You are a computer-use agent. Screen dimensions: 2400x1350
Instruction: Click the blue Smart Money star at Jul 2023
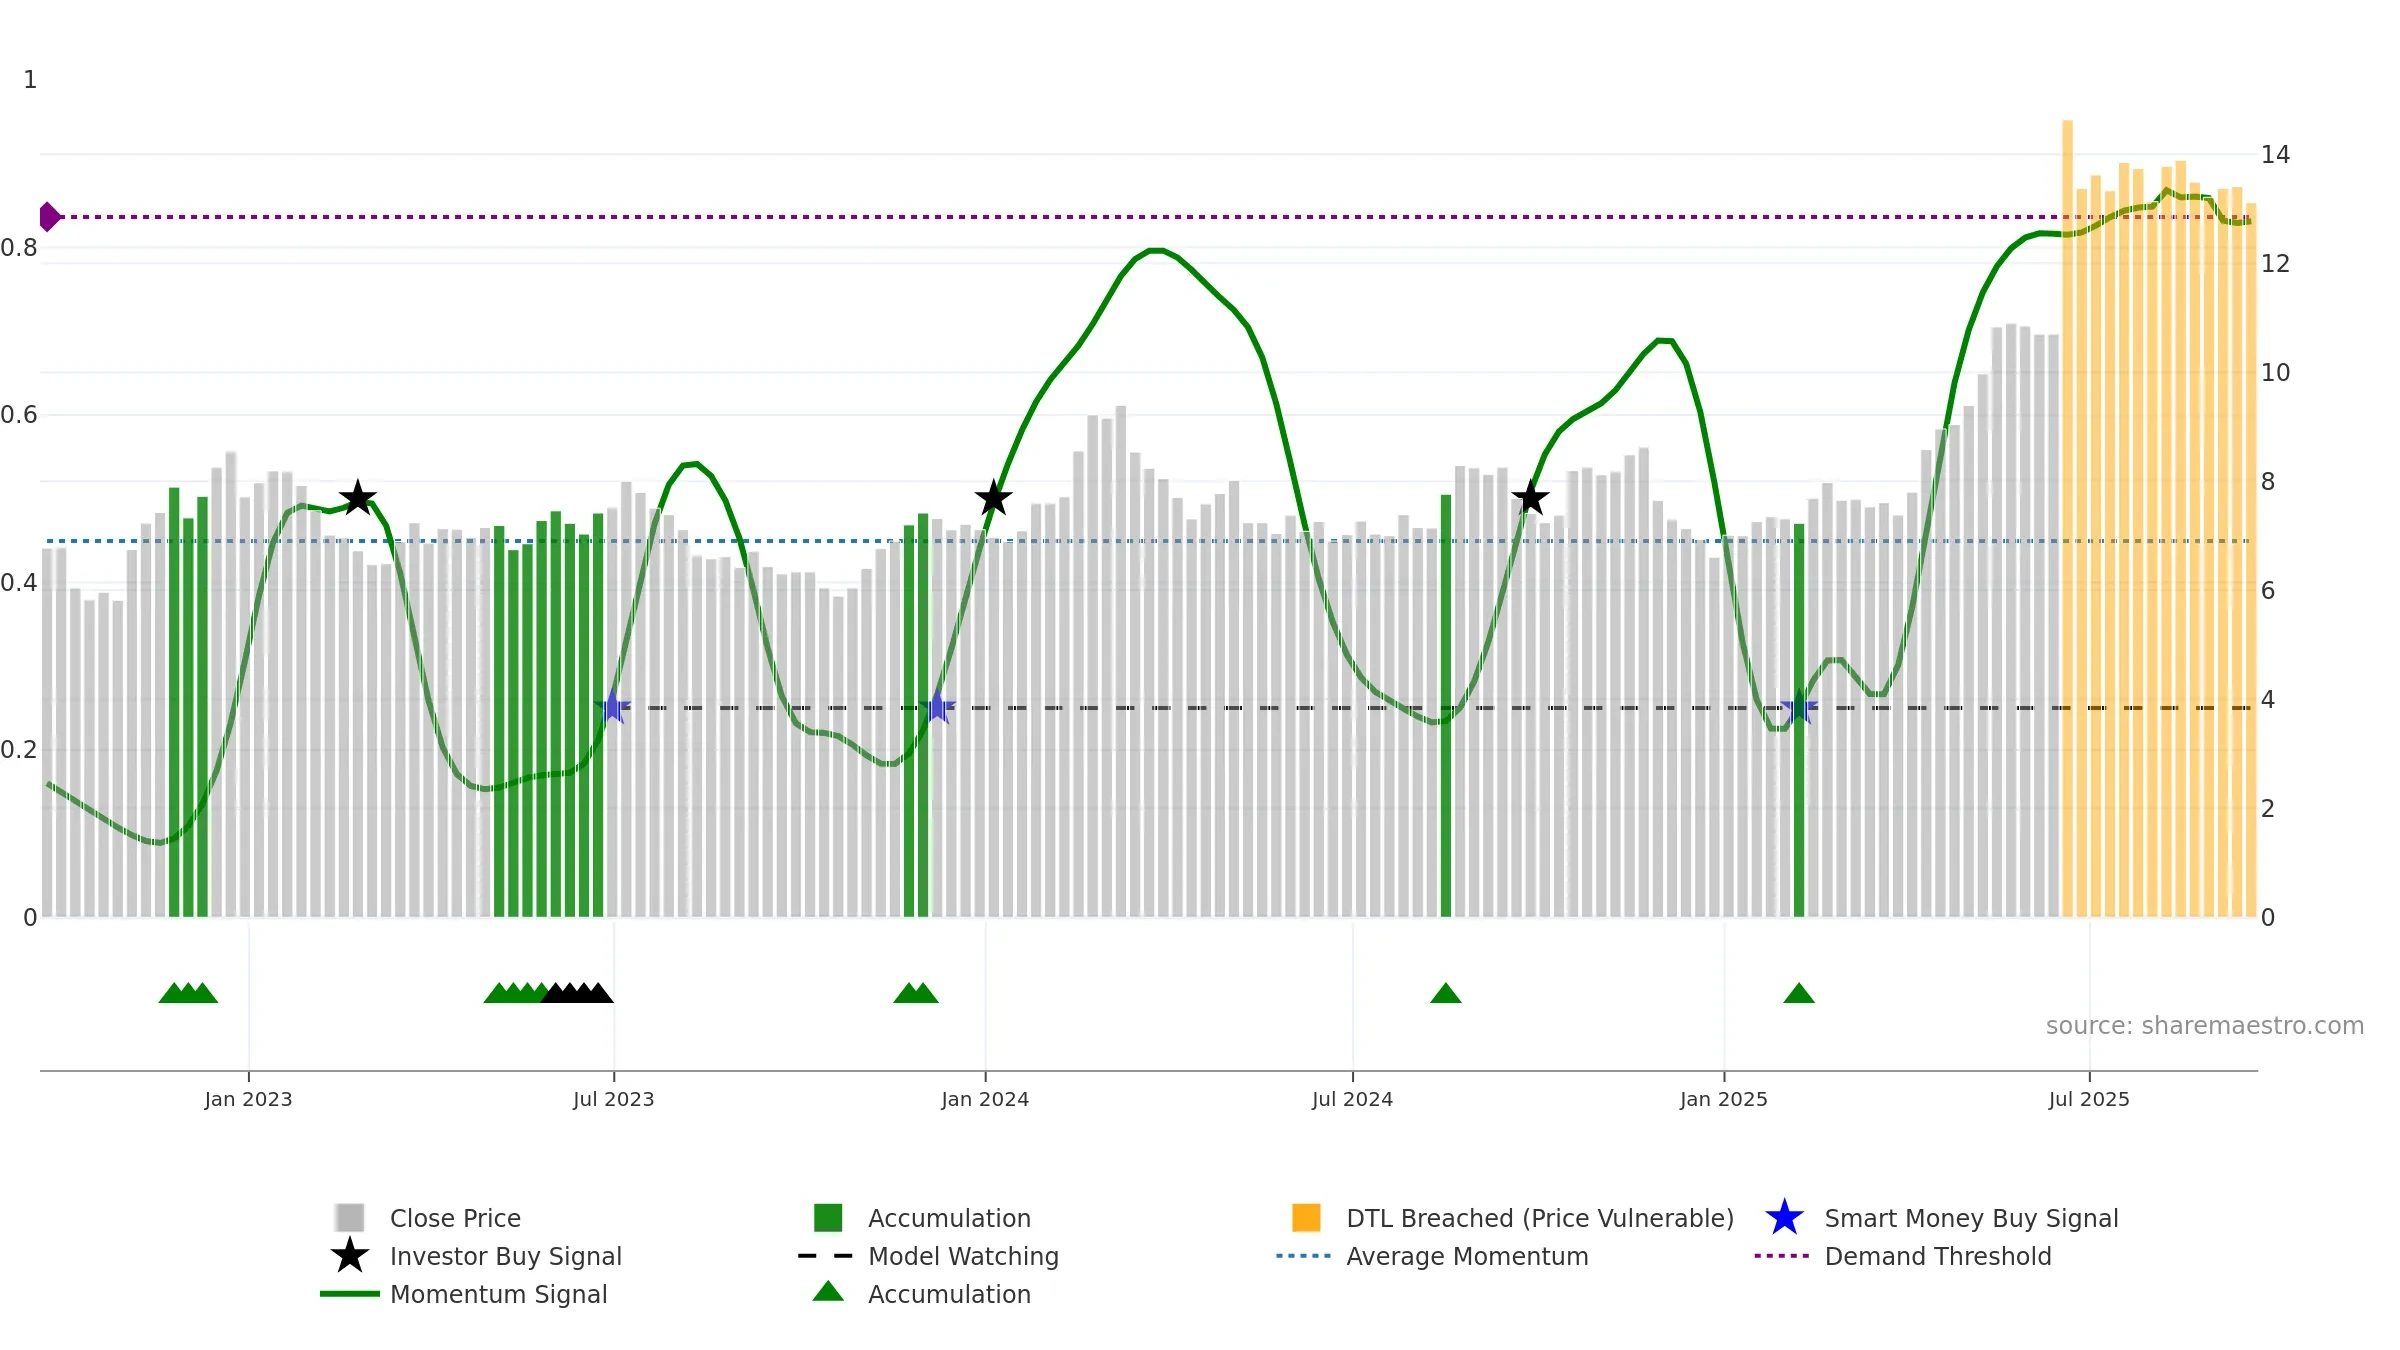click(x=613, y=707)
